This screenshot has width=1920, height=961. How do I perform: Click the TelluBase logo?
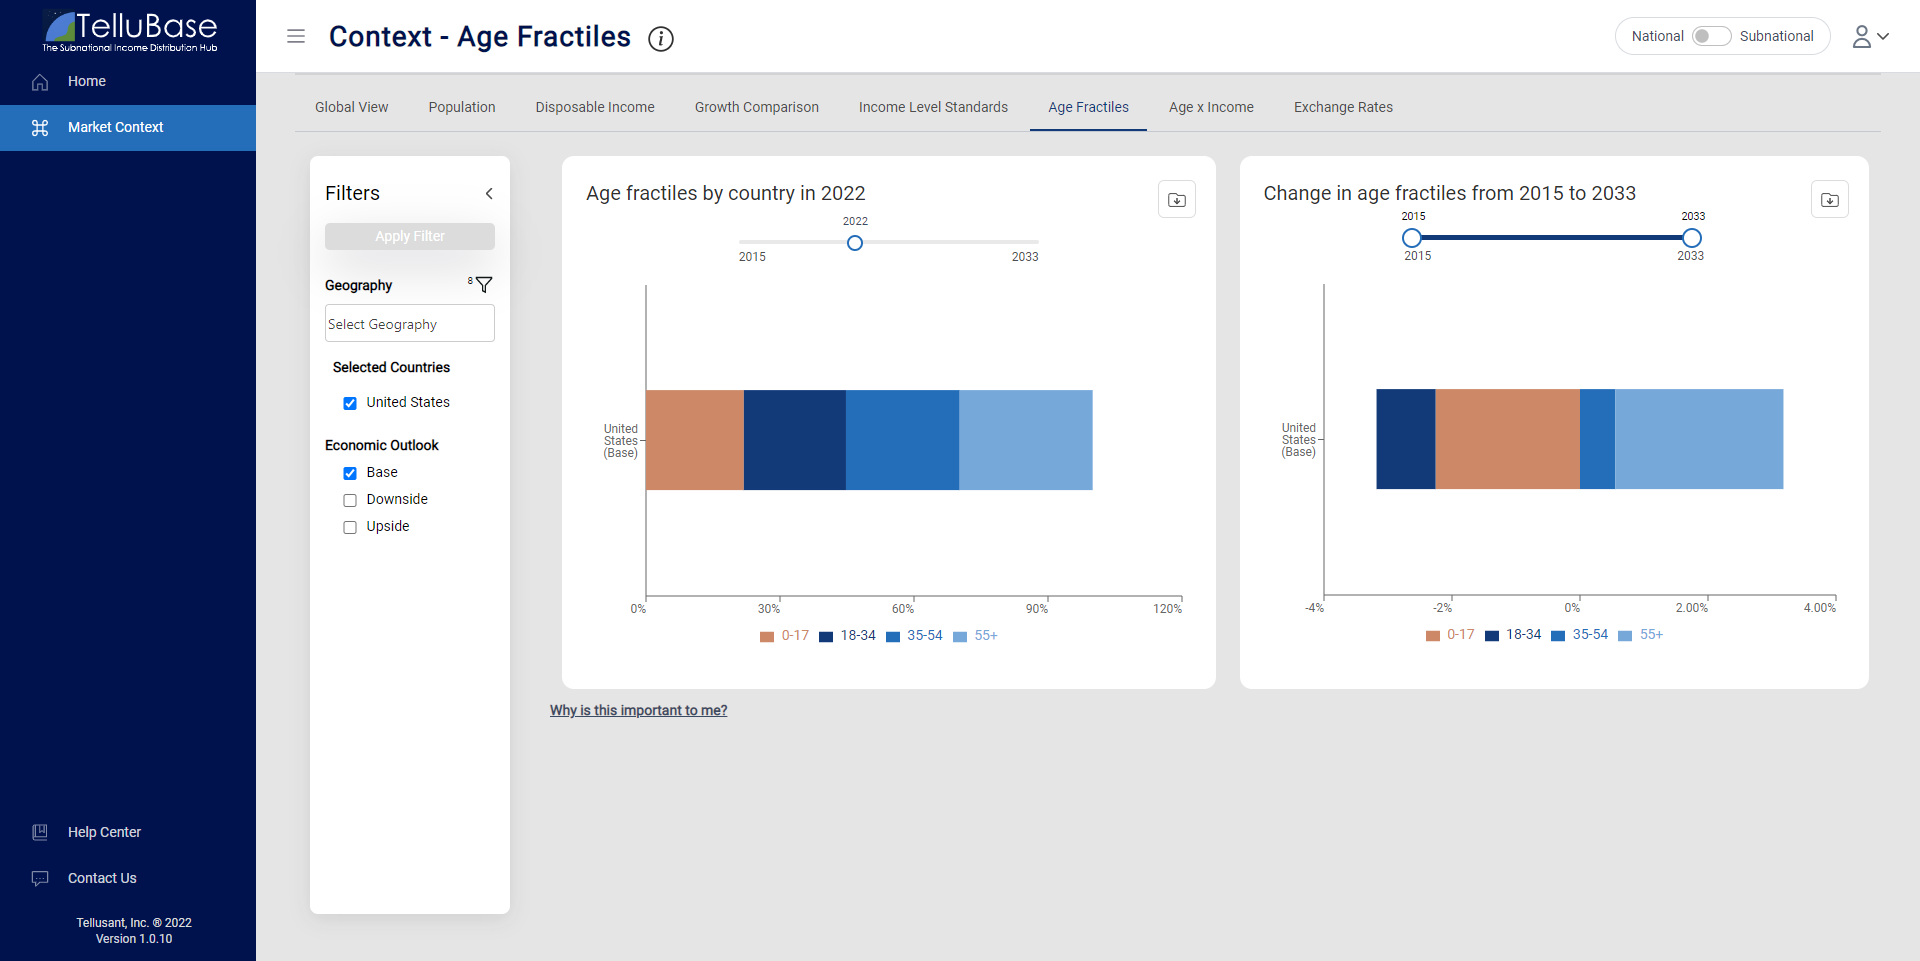point(130,32)
